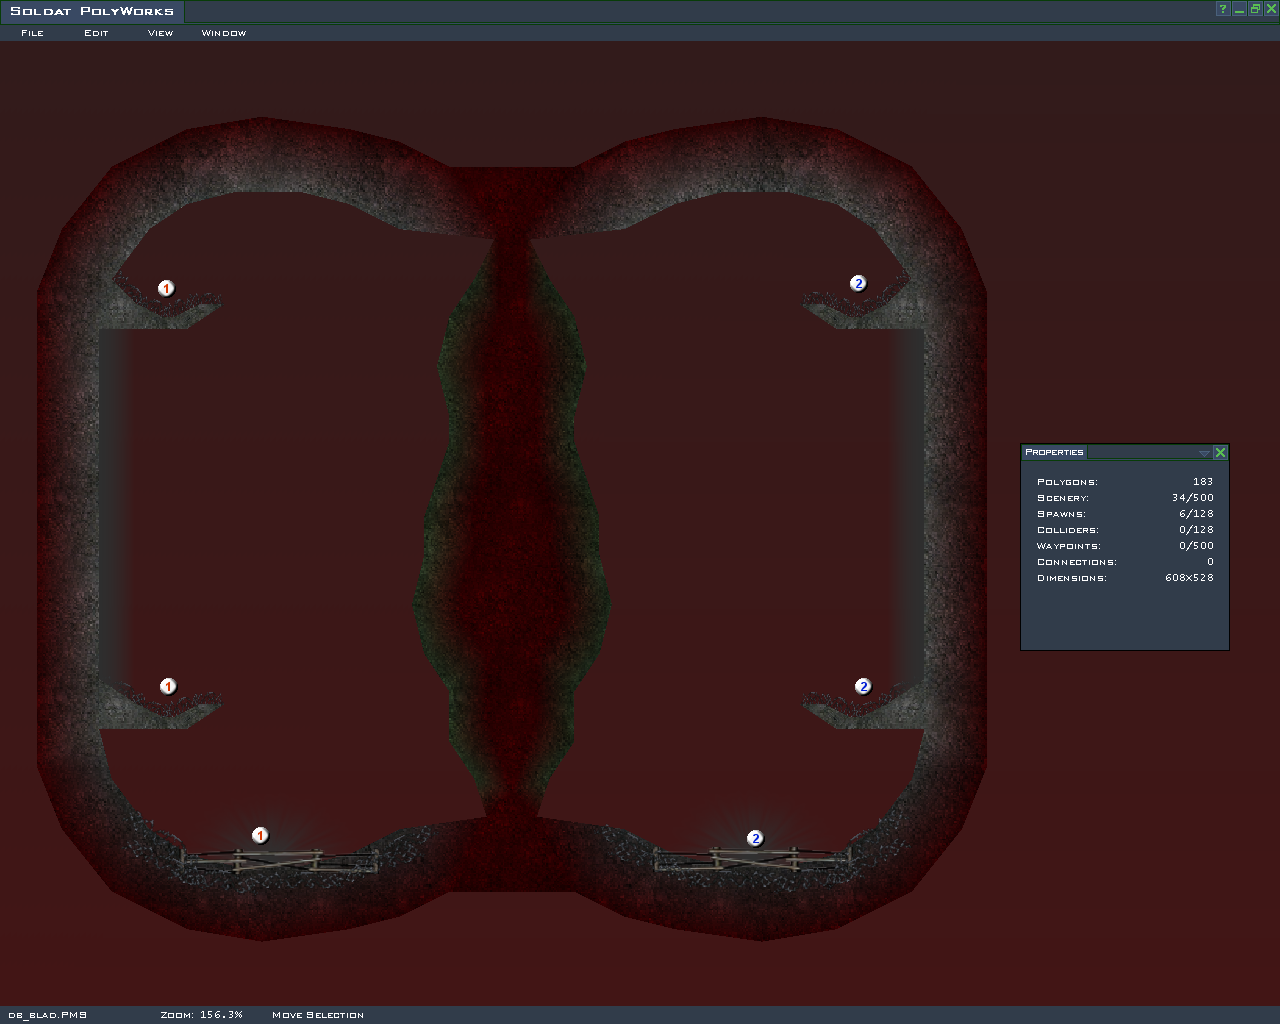Select the middle-left red team spawn marker
The width and height of the screenshot is (1280, 1024).
coord(168,686)
